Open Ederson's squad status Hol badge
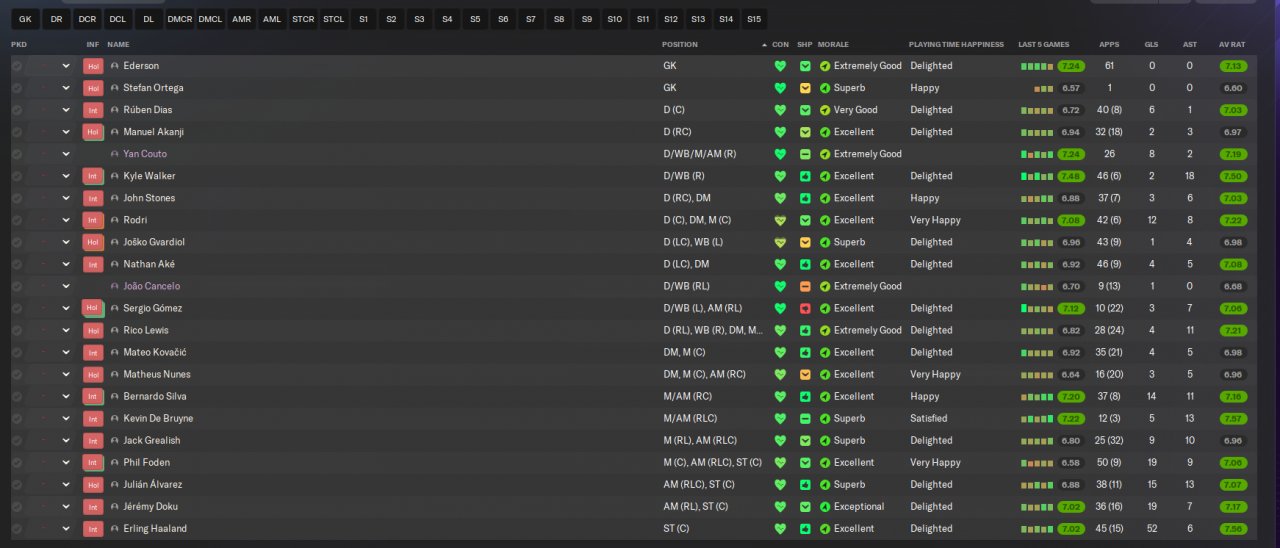Viewport: 1280px width, 548px height. point(93,66)
